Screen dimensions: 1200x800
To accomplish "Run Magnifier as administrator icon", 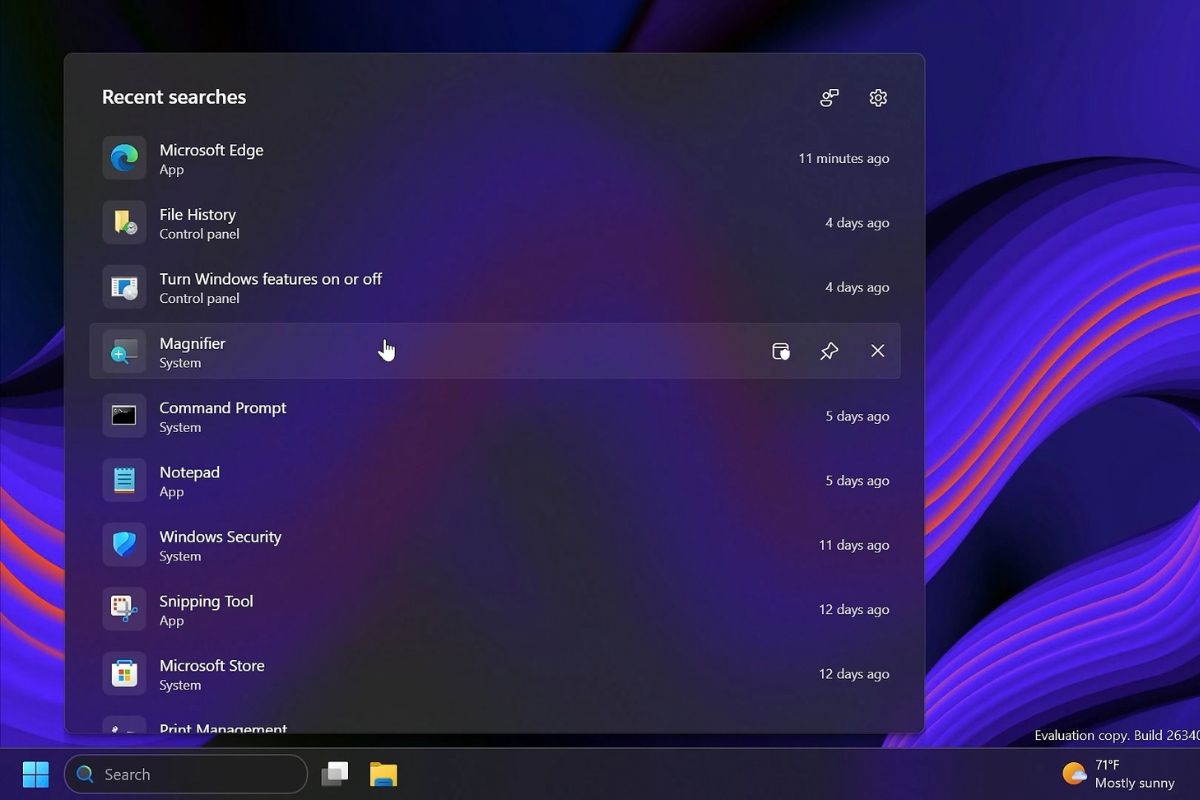I will pyautogui.click(x=781, y=351).
